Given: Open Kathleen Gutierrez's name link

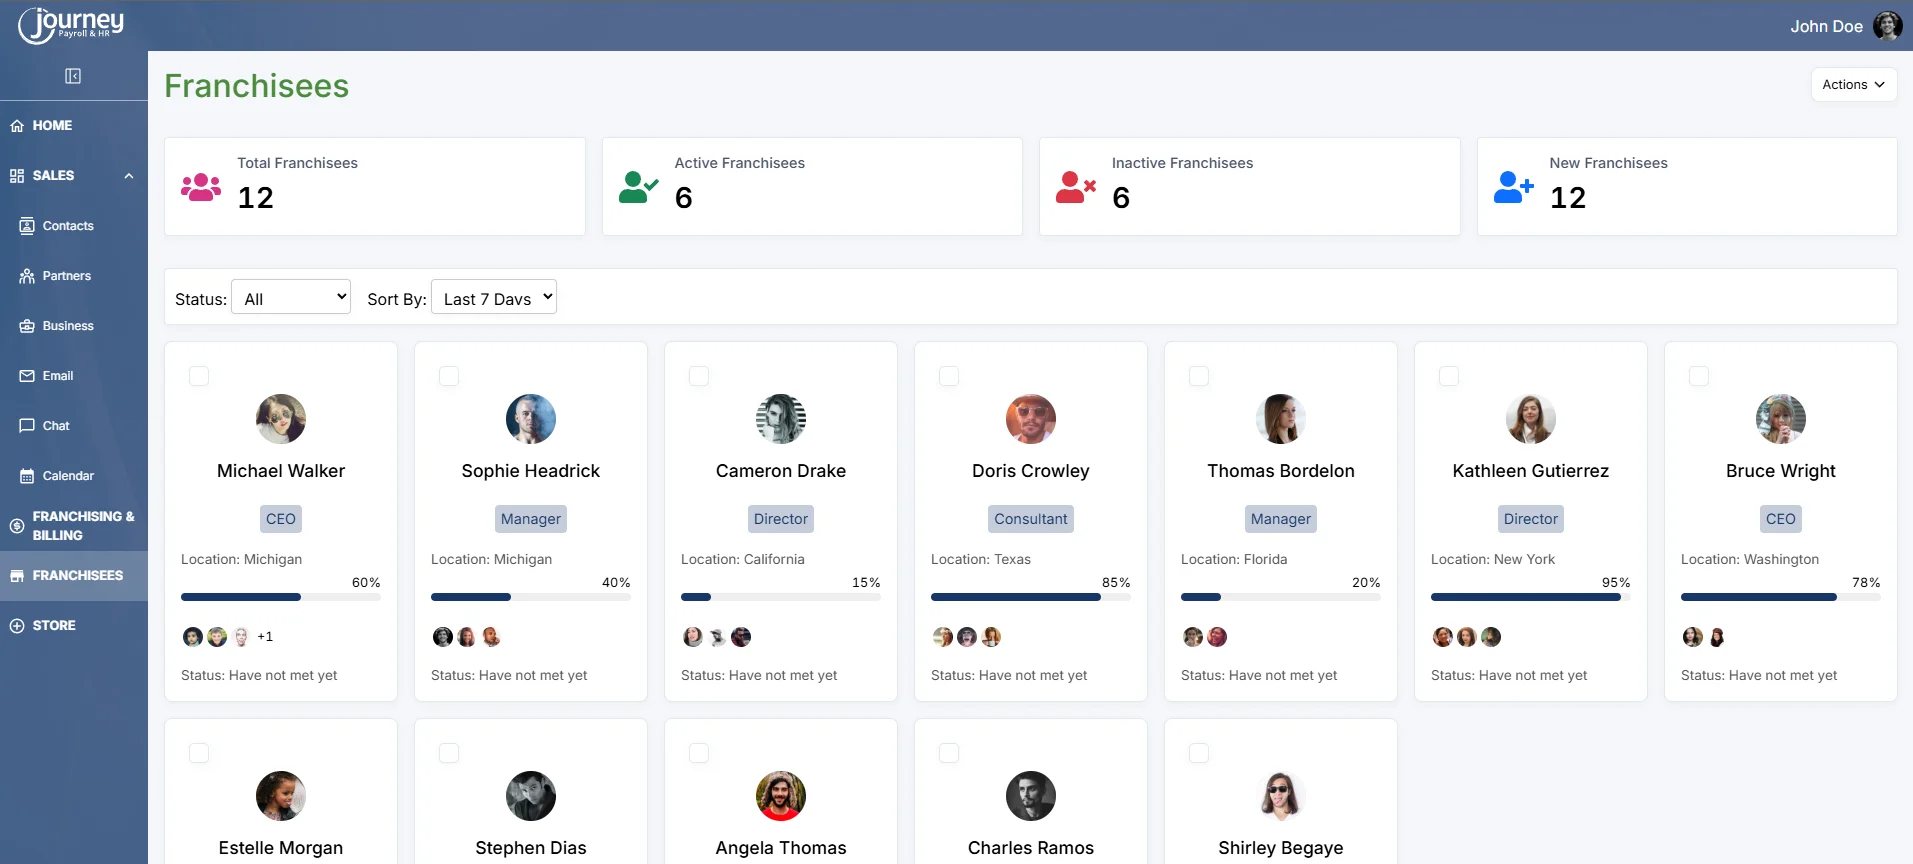Looking at the screenshot, I should click(x=1530, y=471).
